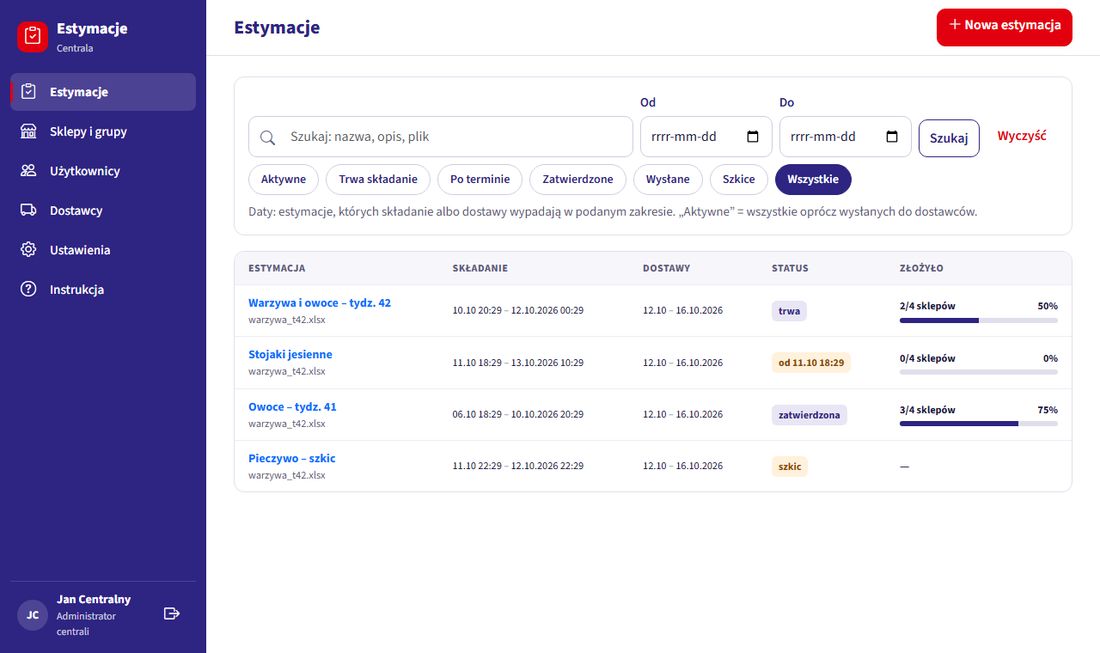Screen dimensions: 1100x653
Task: Select the Wysłane filter chip
Action: [x=668, y=180]
